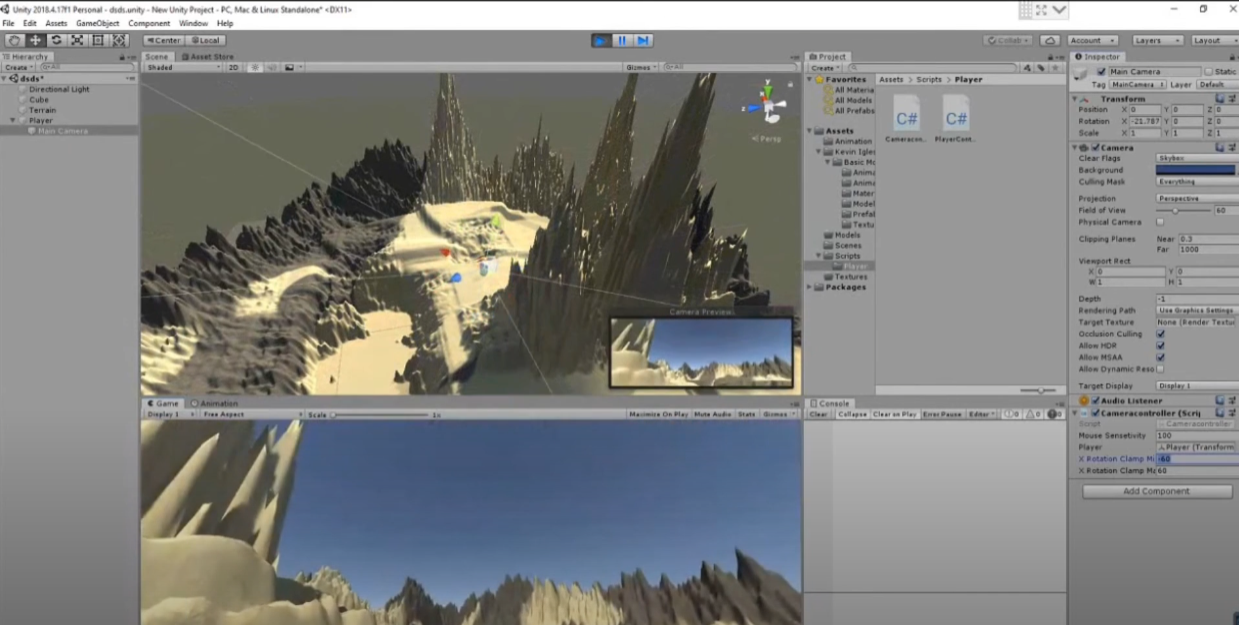The image size is (1239, 625).
Task: Select the Hand tool in the toolbar
Action: 14,40
